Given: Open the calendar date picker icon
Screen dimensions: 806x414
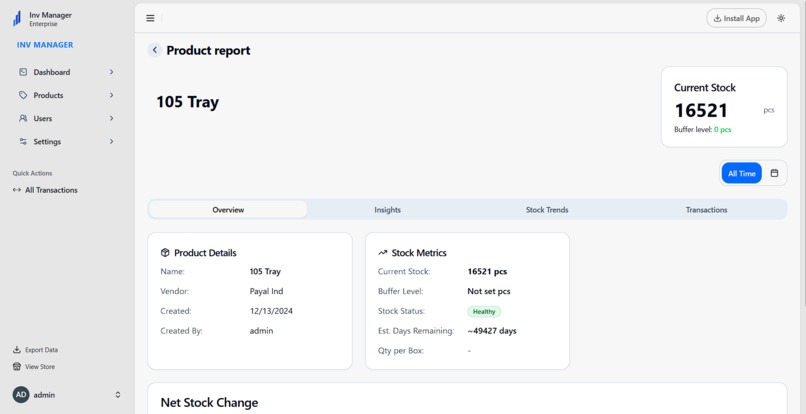Looking at the screenshot, I should tap(774, 173).
